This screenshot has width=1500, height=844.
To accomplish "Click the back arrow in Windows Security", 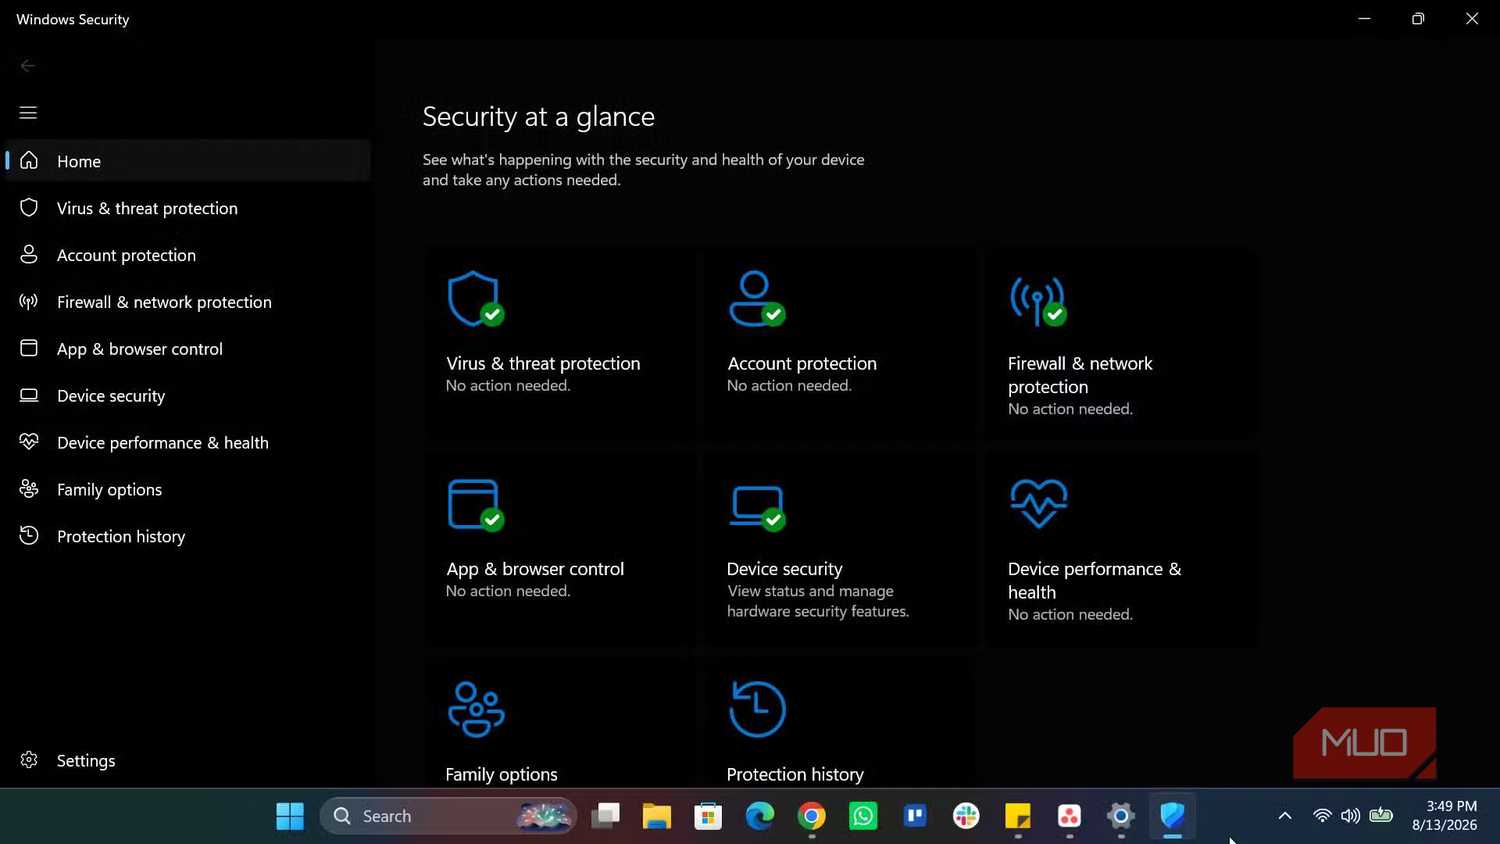I will point(28,66).
